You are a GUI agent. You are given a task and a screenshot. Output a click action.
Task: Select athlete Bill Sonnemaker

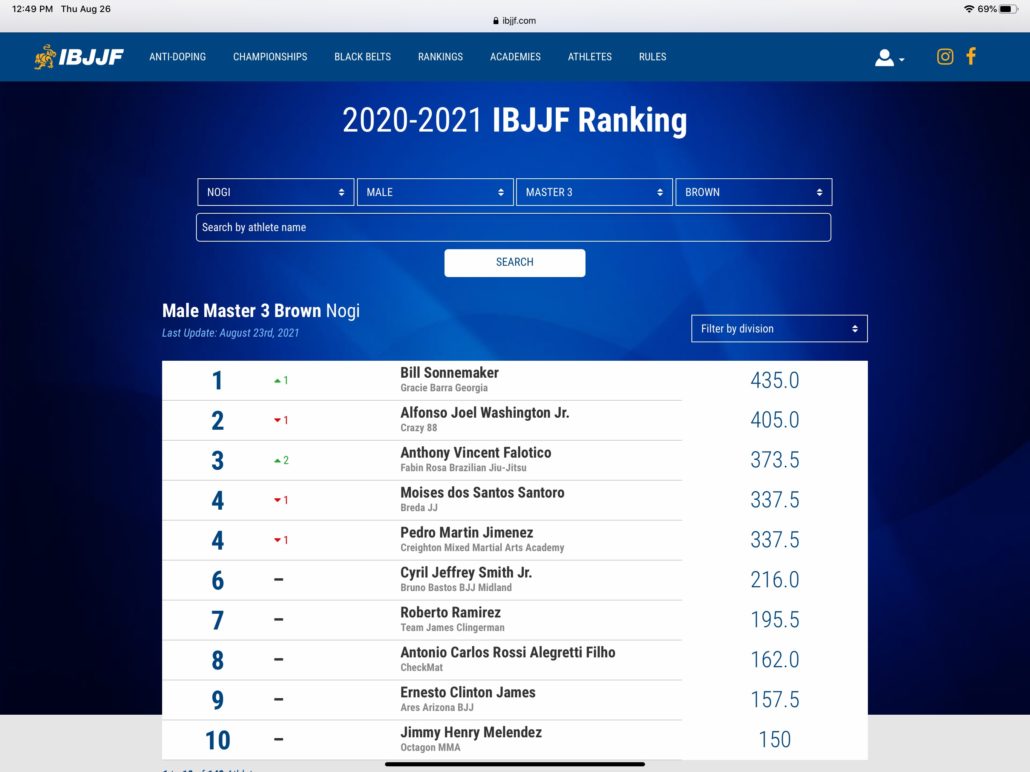pos(449,373)
